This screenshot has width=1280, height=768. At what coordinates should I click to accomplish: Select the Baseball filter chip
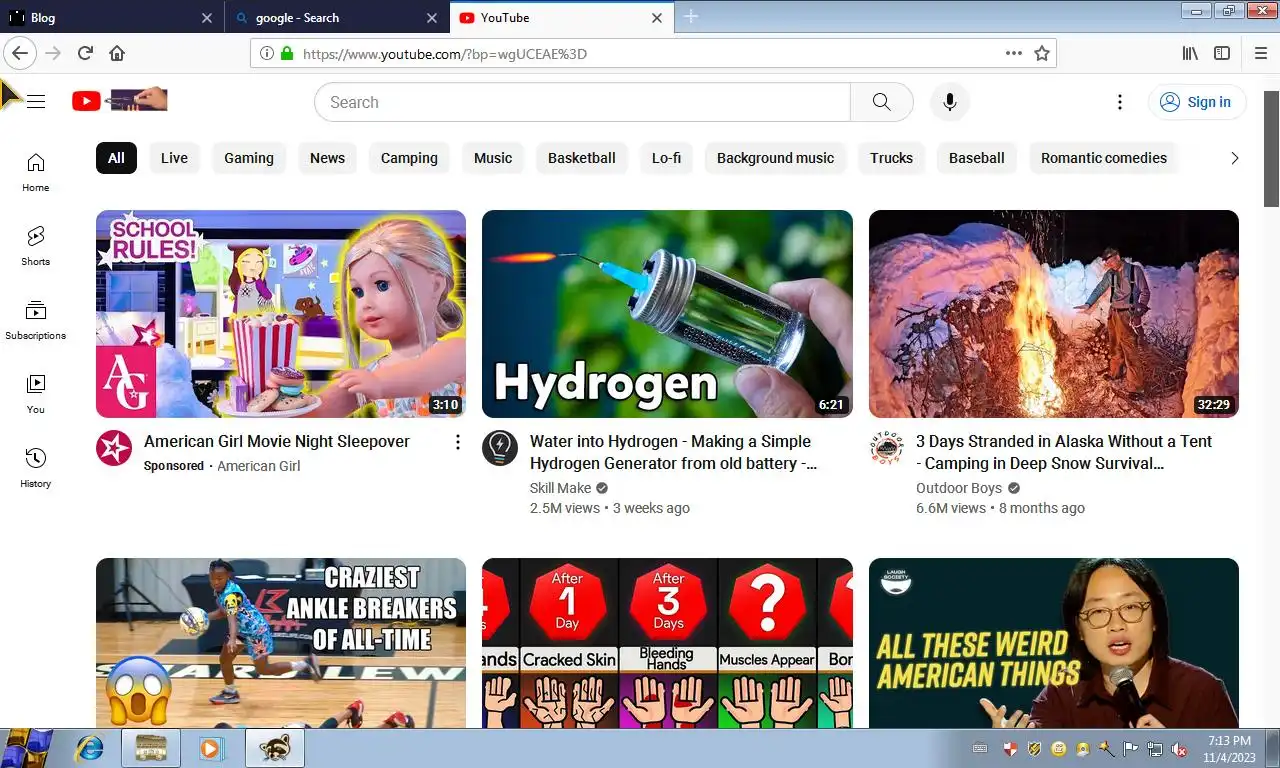pos(977,158)
